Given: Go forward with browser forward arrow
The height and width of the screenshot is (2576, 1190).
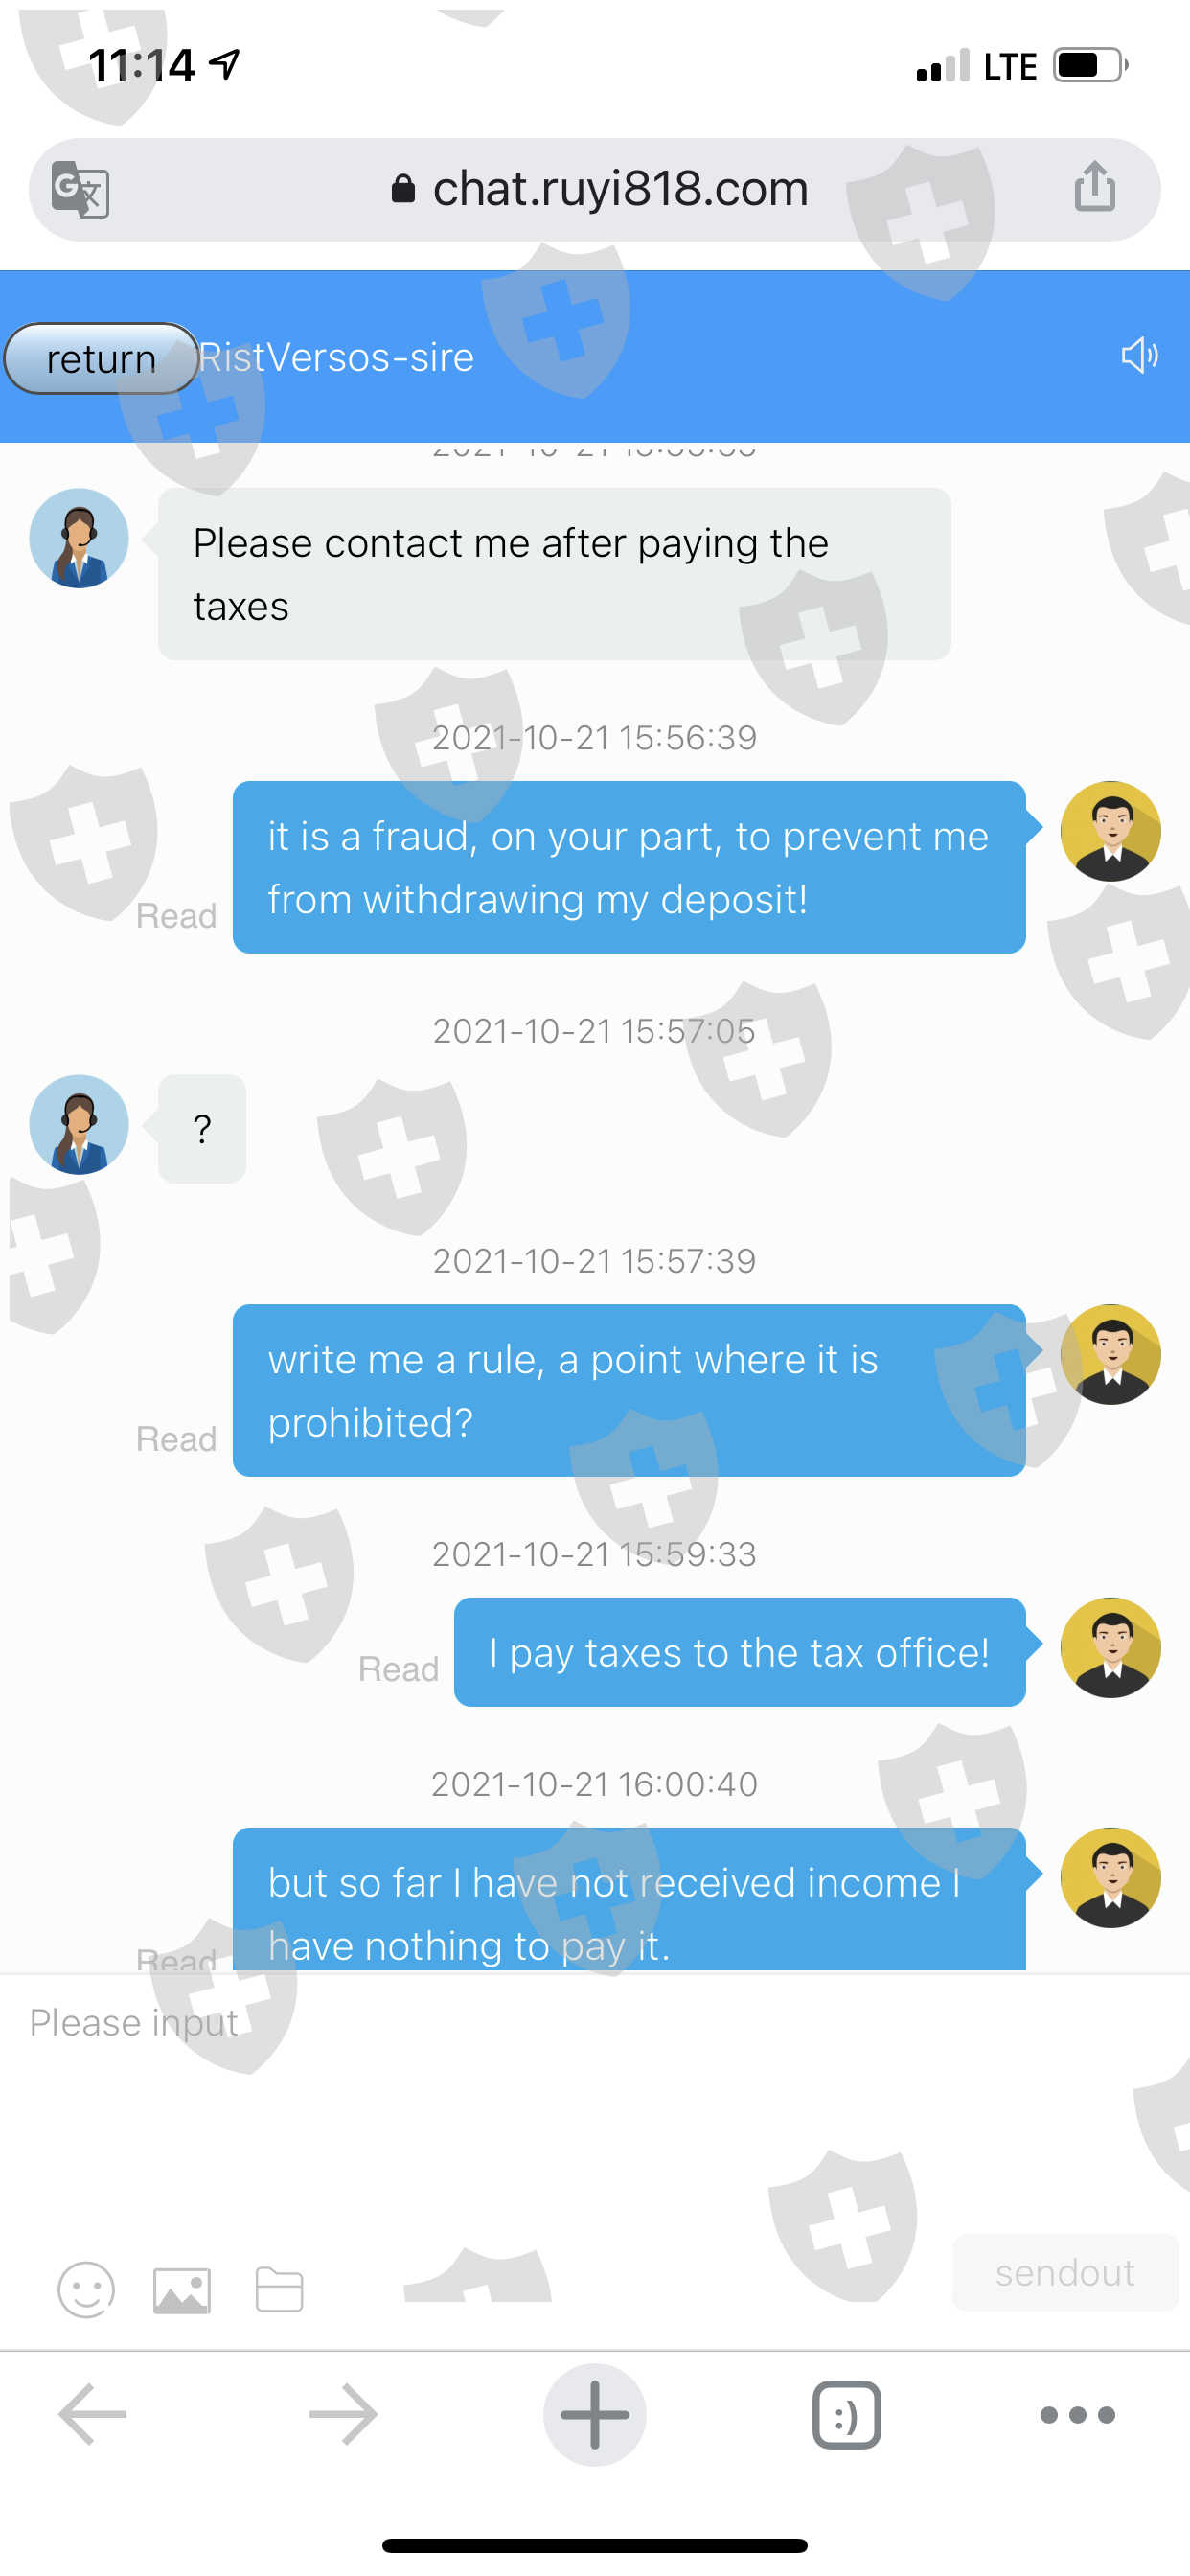Looking at the screenshot, I should 343,2414.
